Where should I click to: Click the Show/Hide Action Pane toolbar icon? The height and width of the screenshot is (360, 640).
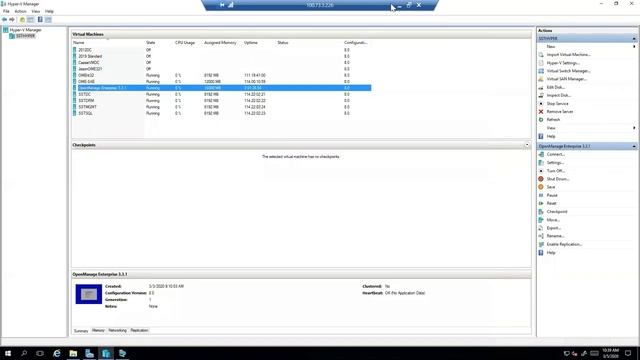48,20
